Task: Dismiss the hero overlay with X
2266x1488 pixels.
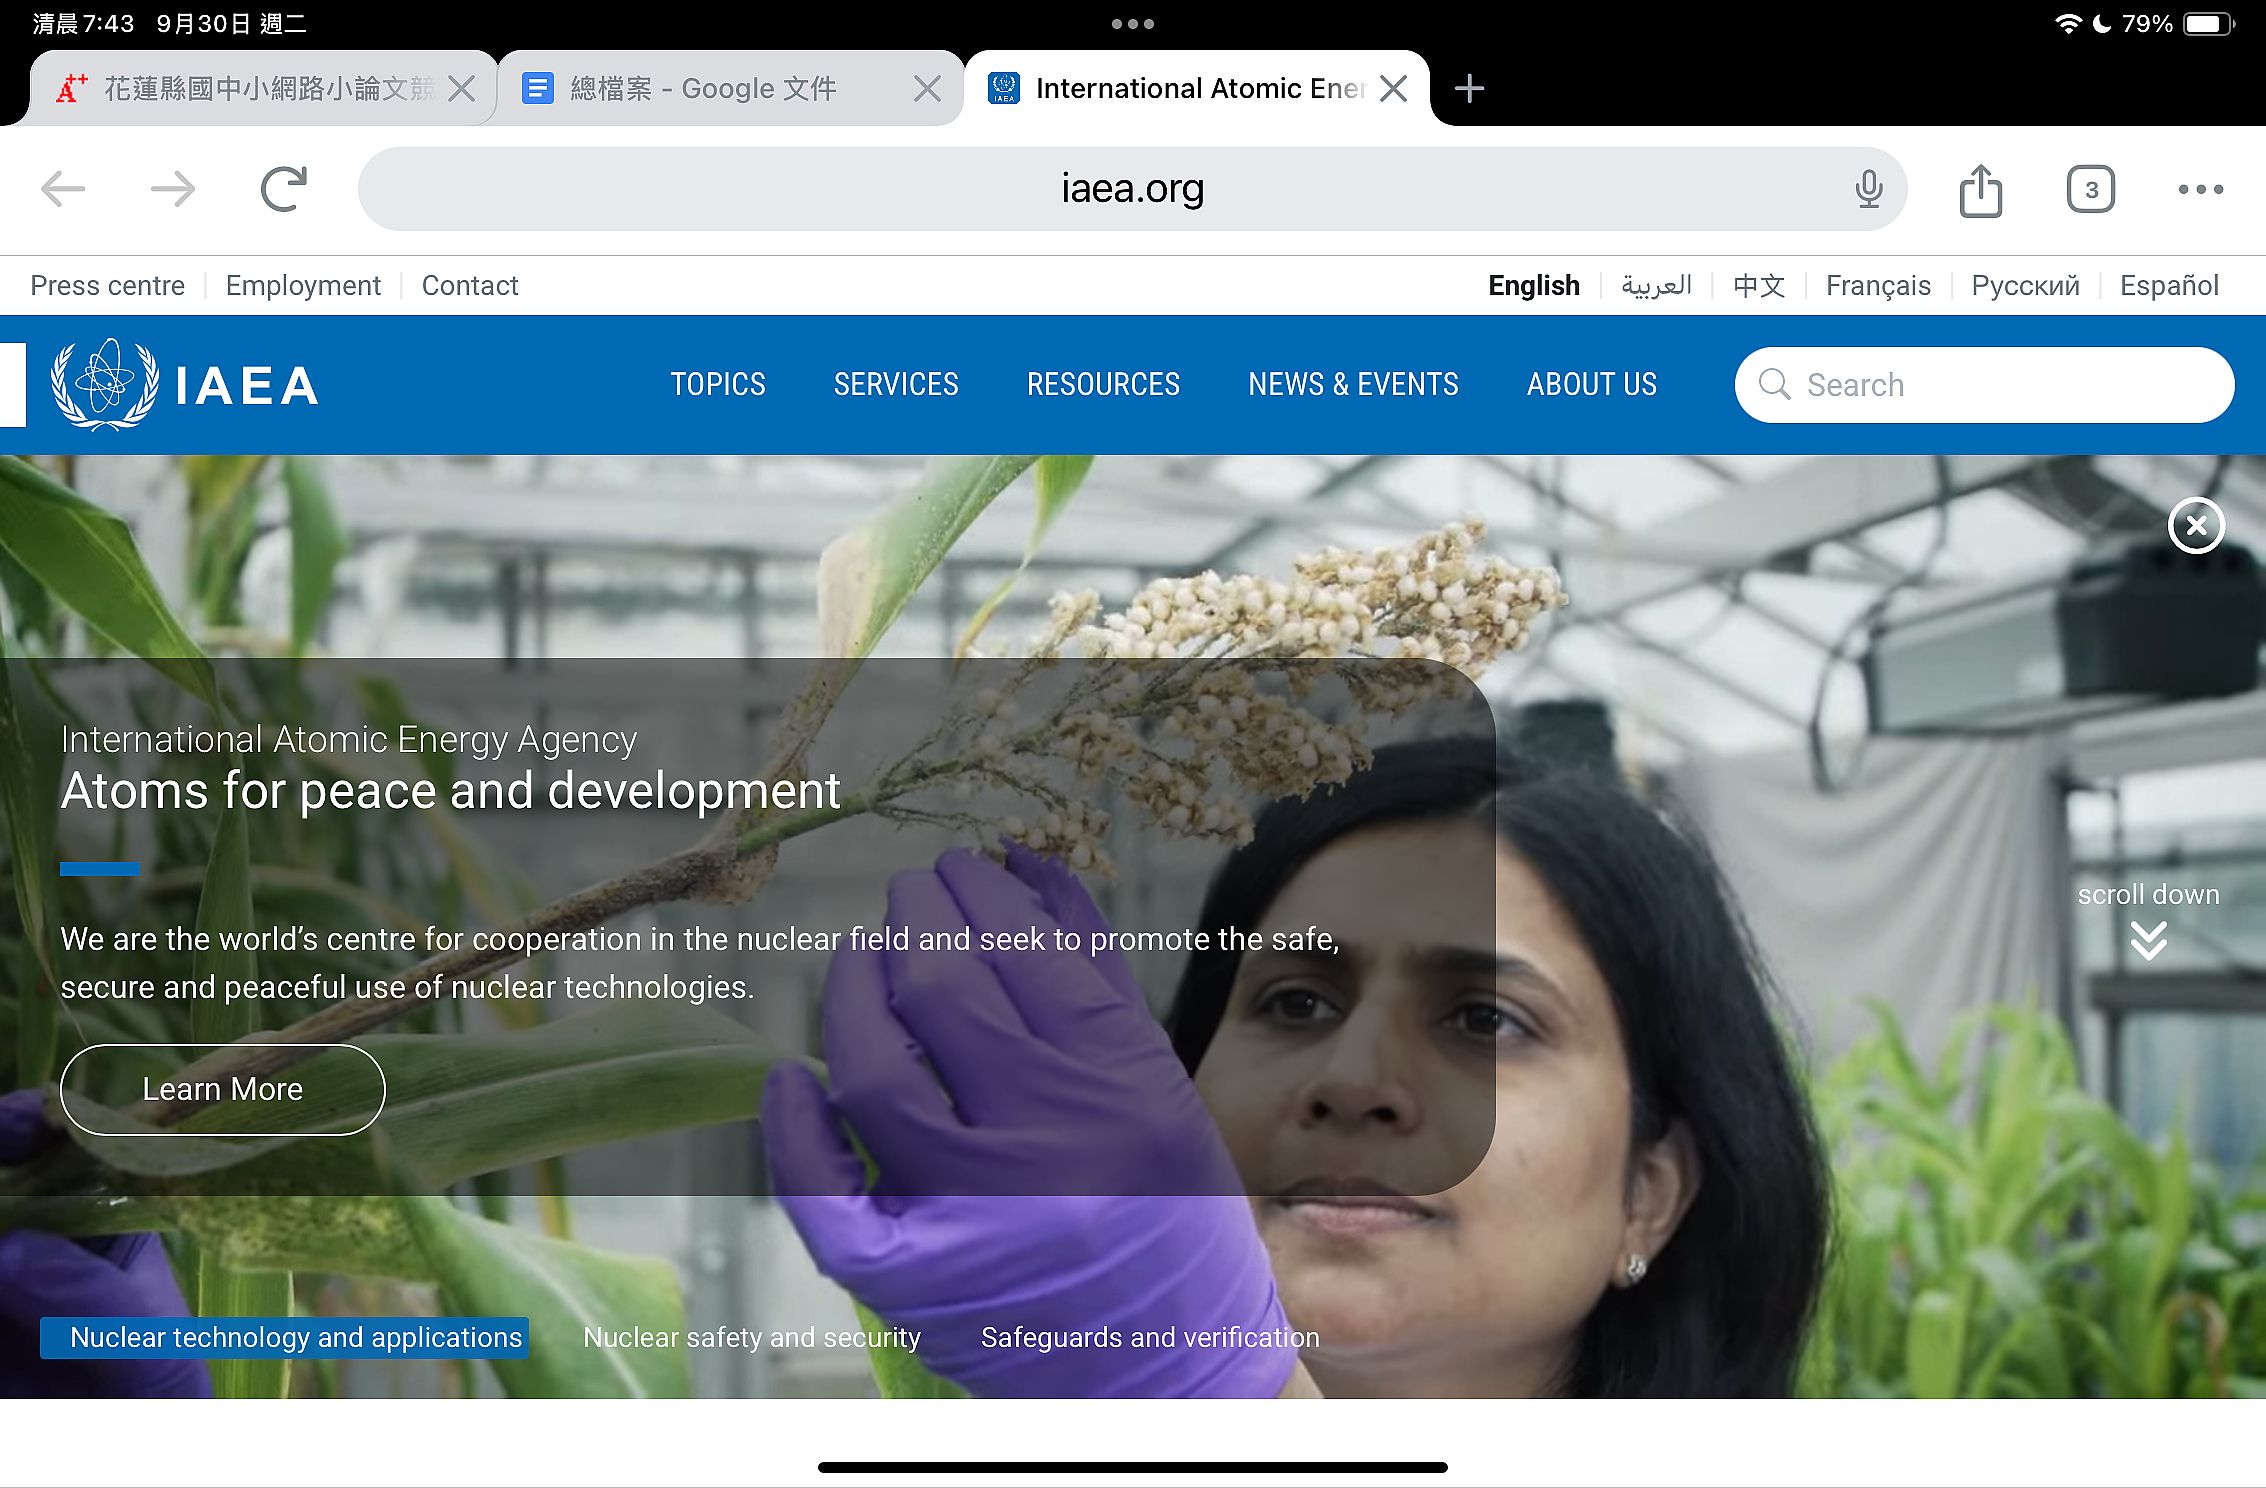Action: pyautogui.click(x=2196, y=525)
